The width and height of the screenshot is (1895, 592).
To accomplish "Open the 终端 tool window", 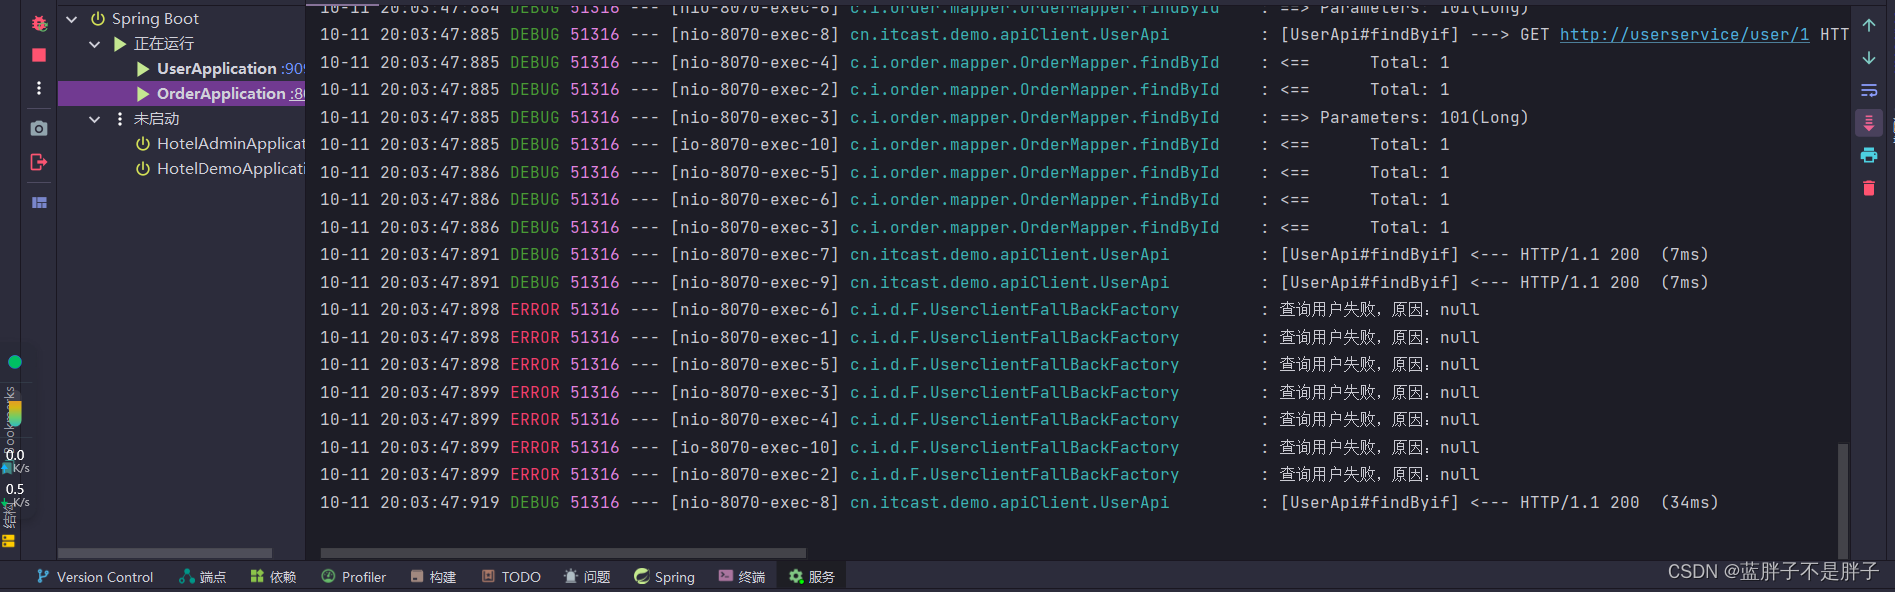I will point(742,577).
